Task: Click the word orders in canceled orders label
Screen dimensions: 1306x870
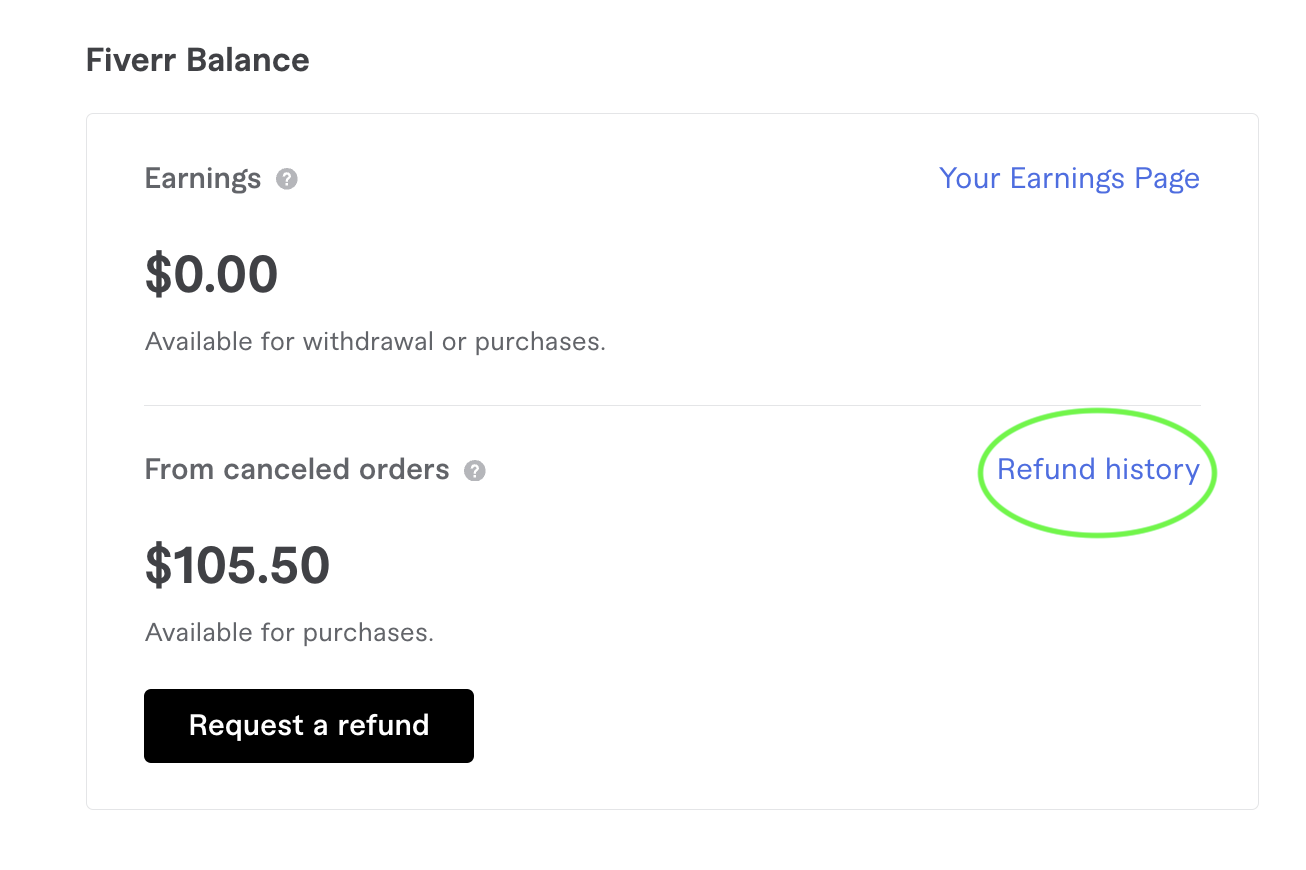Action: point(407,470)
